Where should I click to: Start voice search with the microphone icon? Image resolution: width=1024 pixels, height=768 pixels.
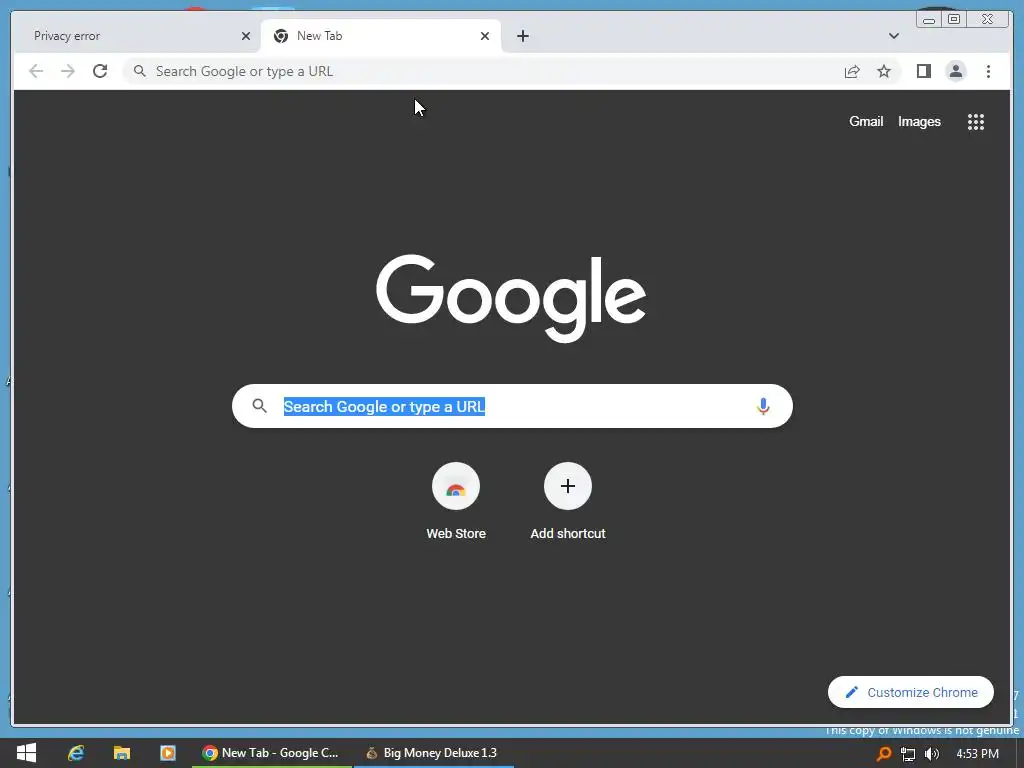tap(763, 406)
